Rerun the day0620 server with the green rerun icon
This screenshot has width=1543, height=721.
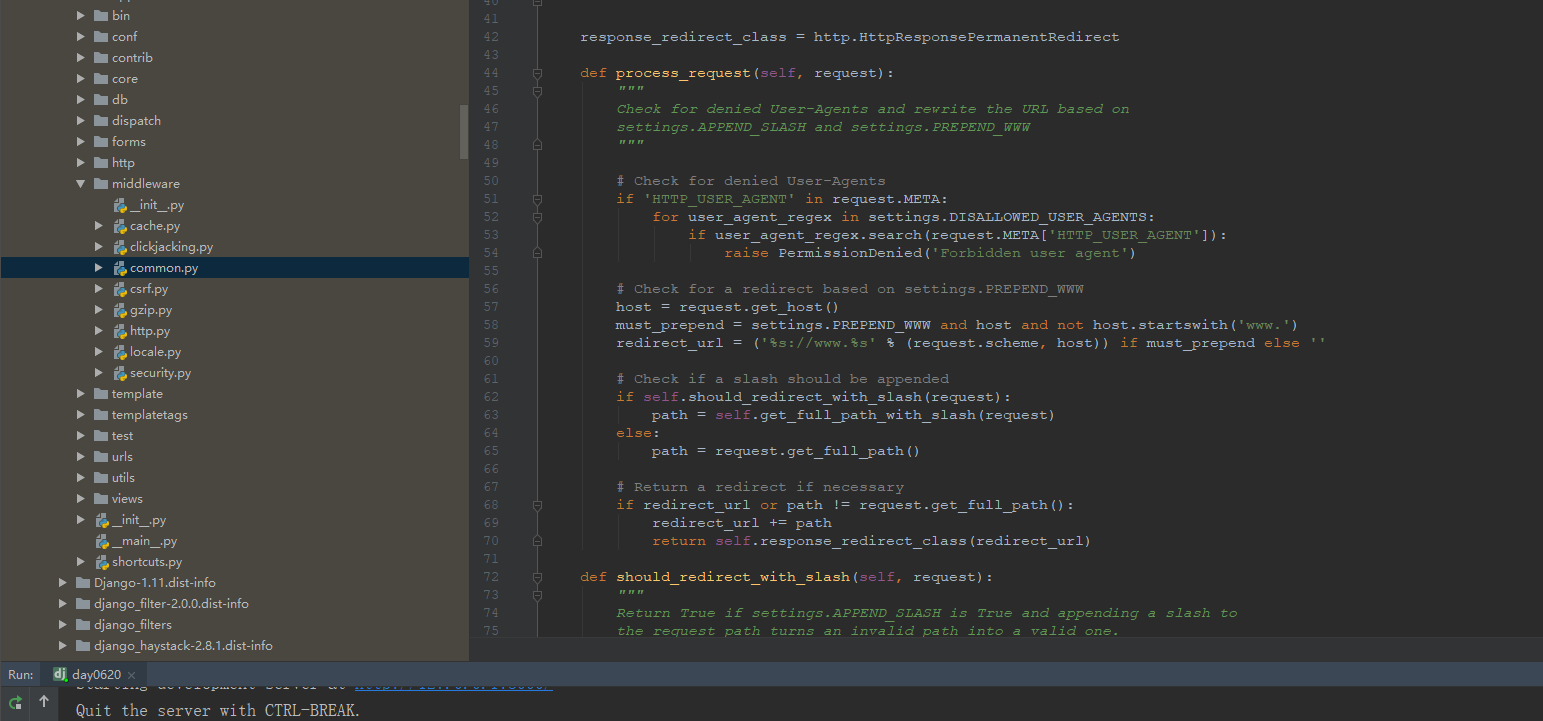[17, 703]
